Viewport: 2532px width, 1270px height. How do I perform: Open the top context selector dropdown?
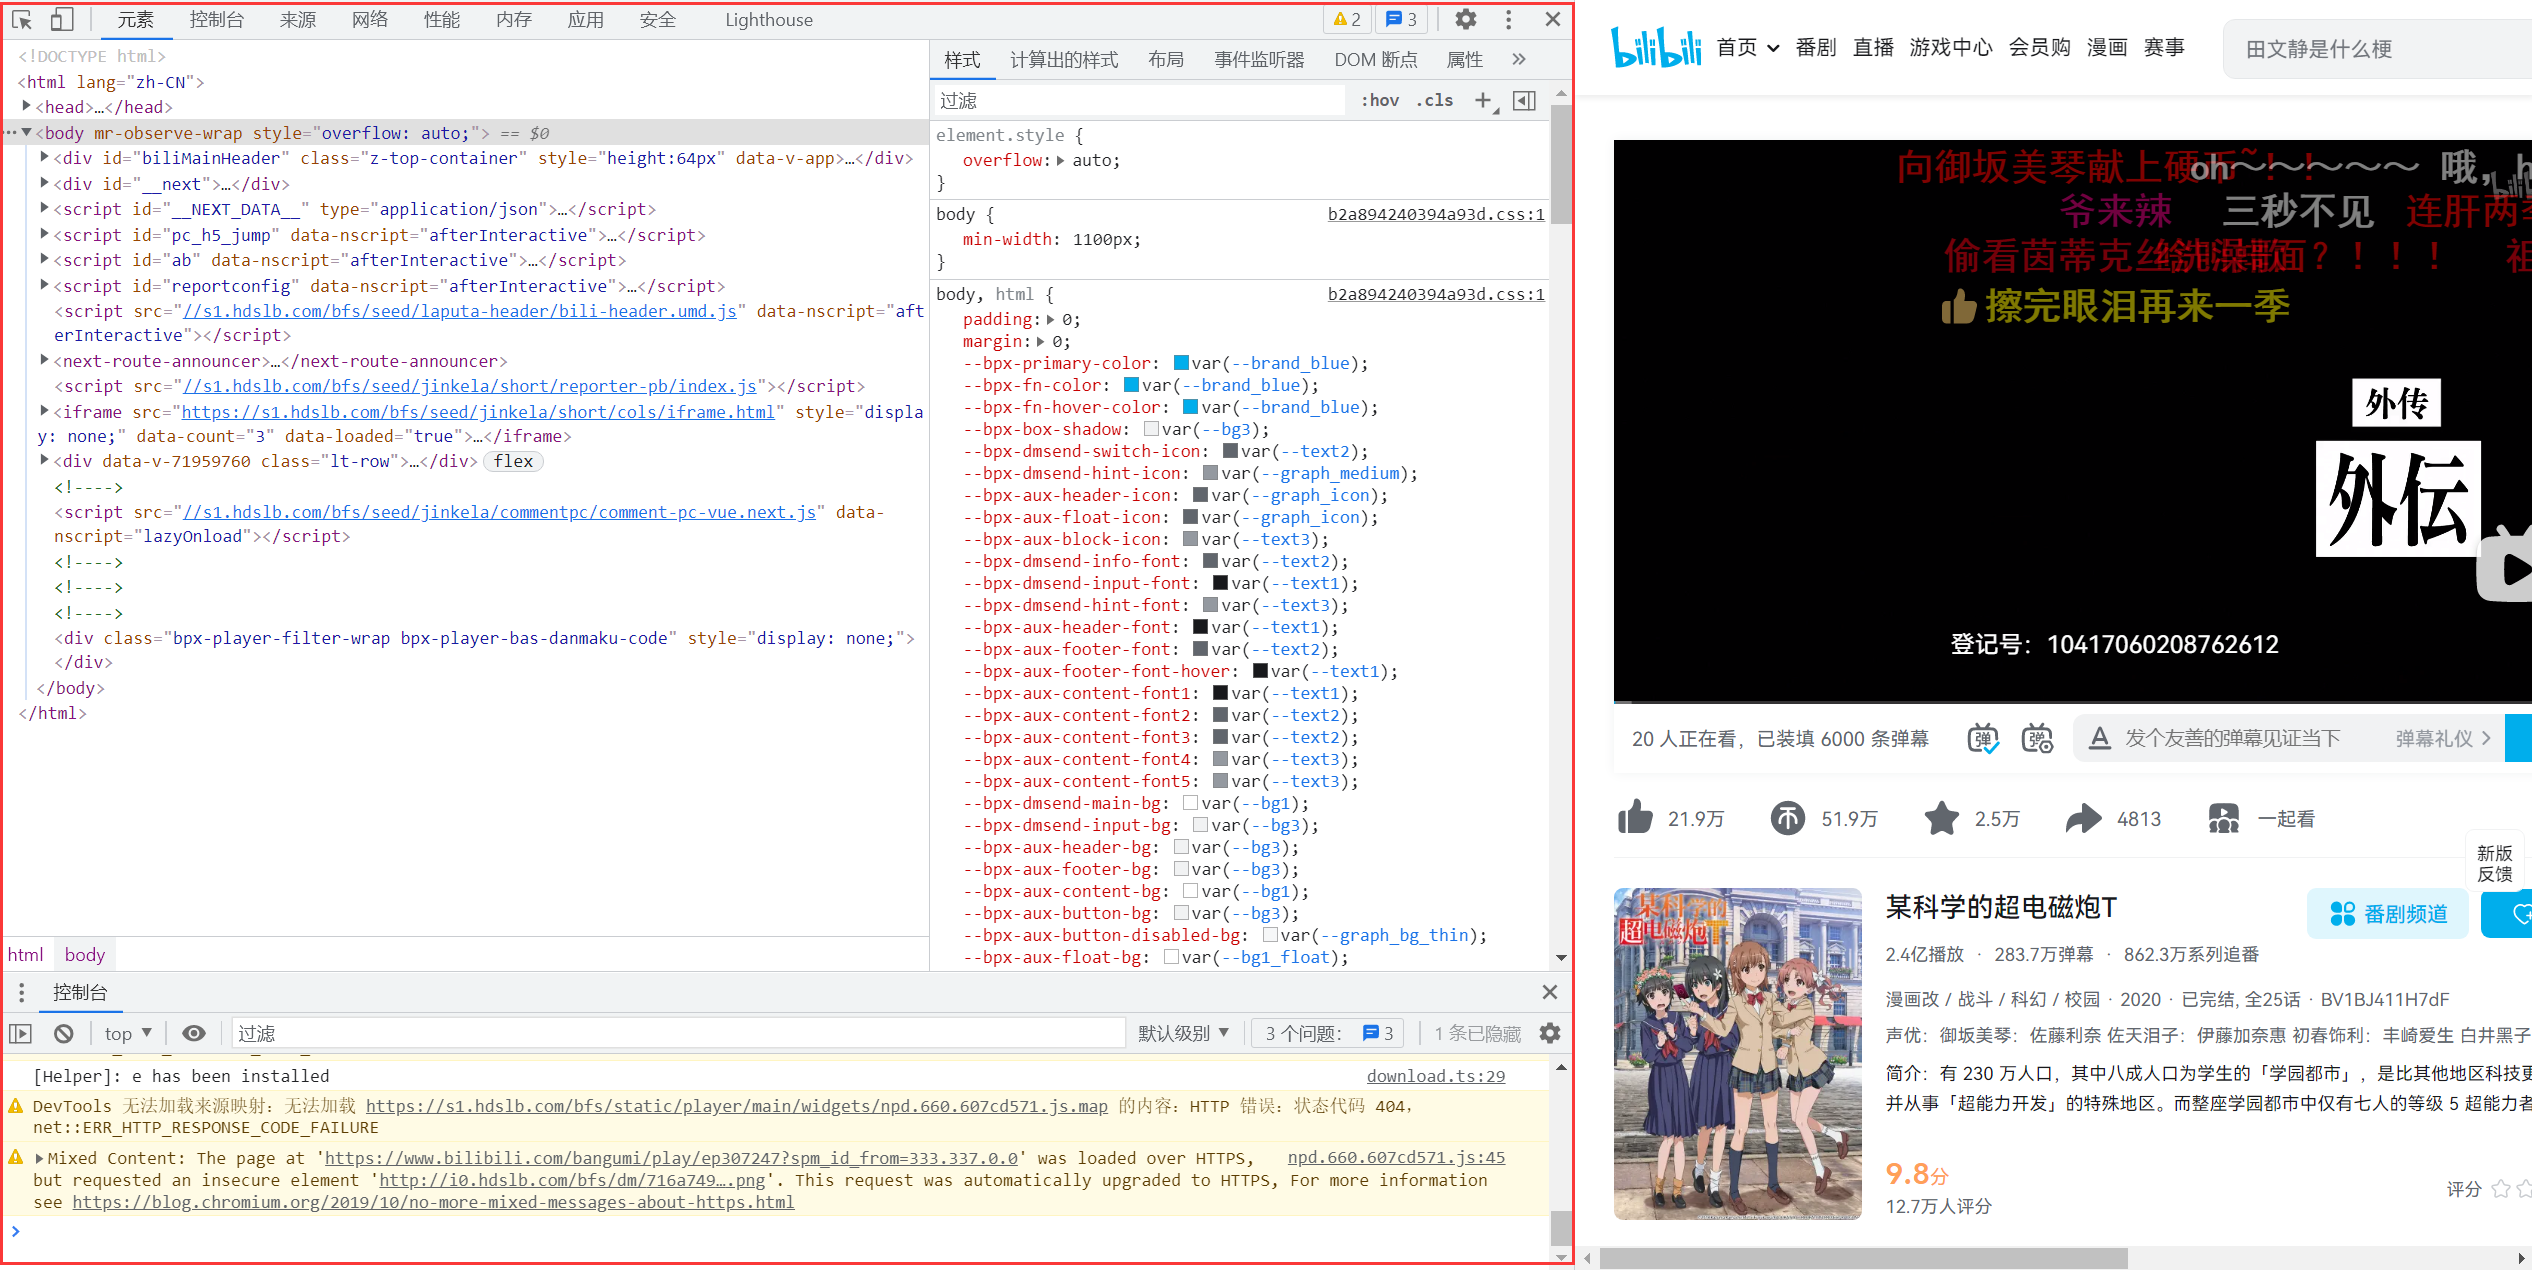pyautogui.click(x=128, y=1033)
